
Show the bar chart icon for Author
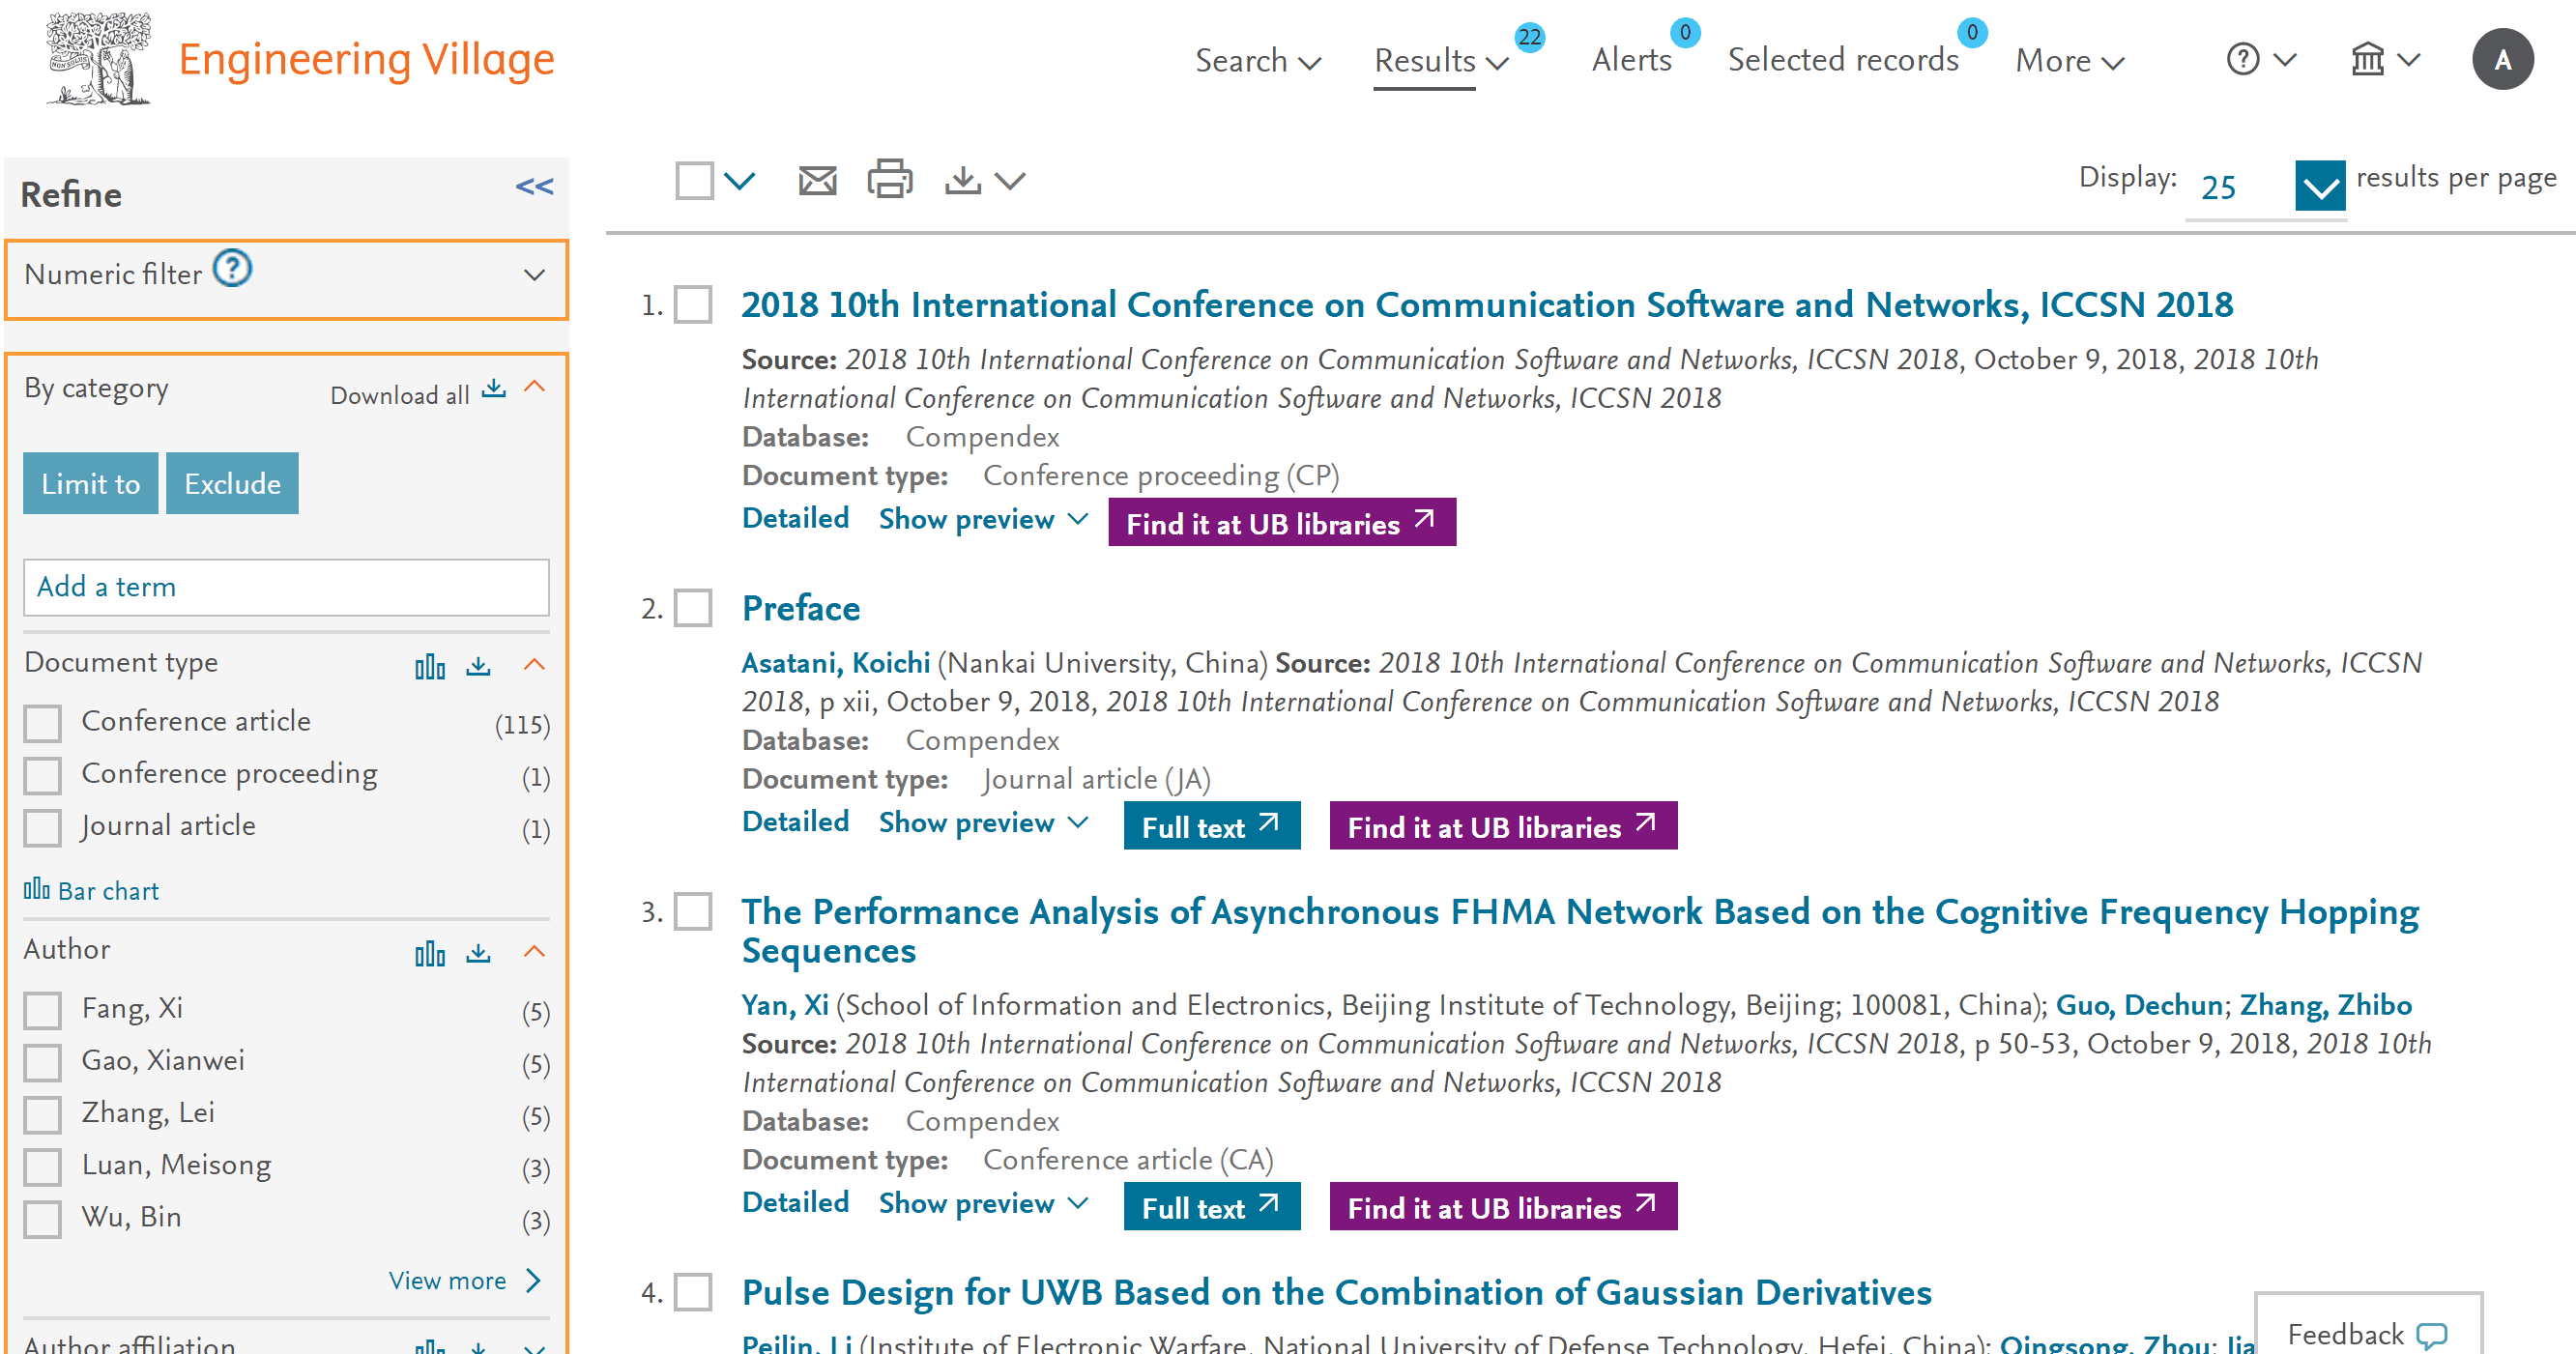430,953
